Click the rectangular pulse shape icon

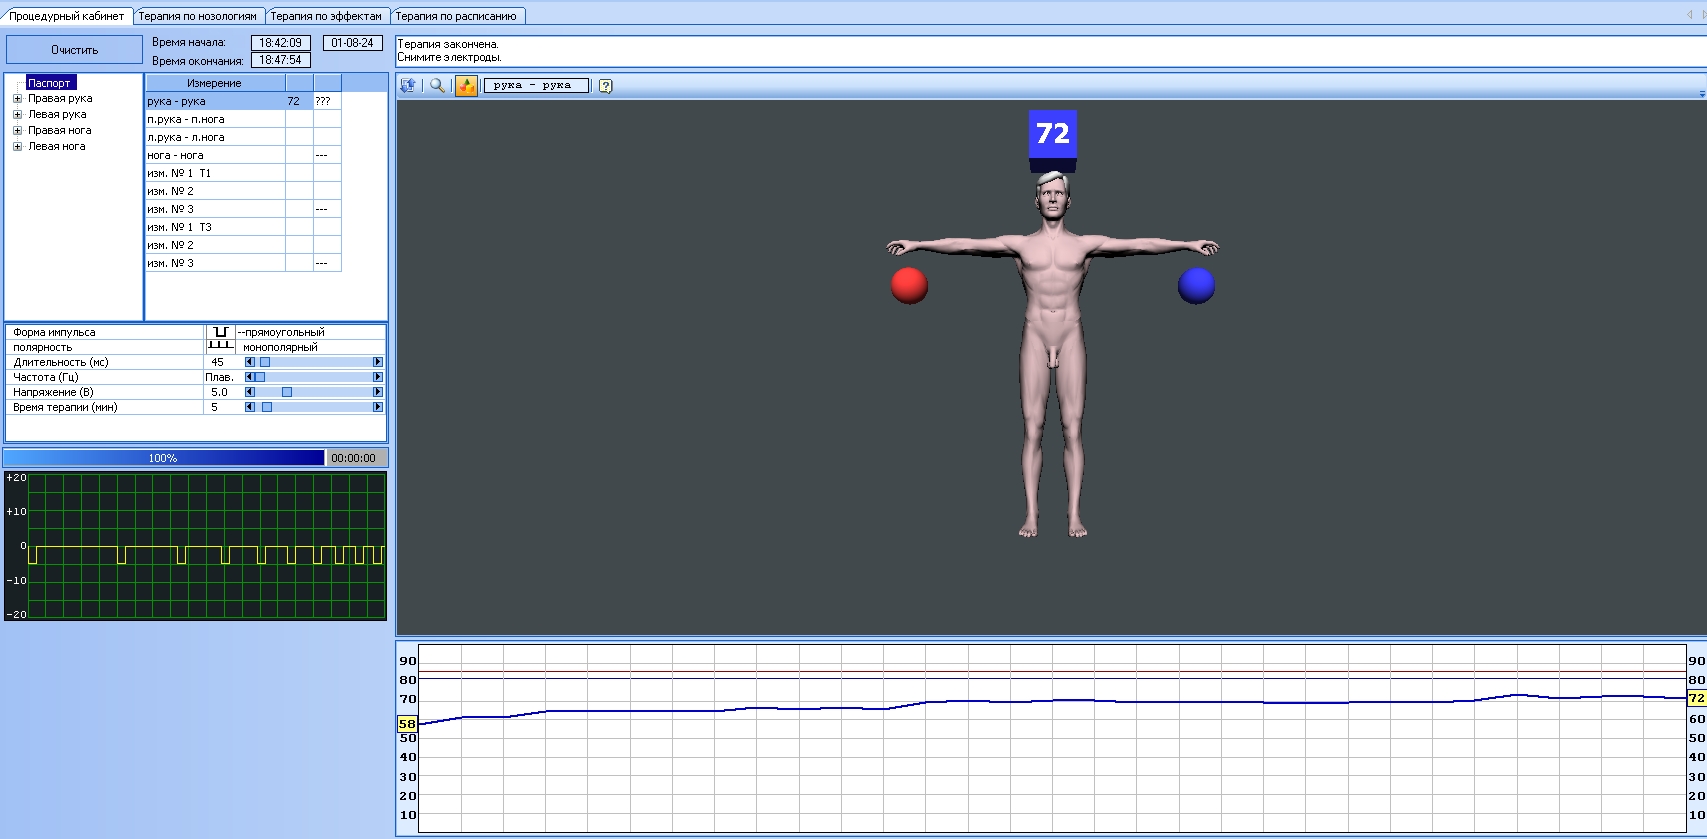coord(220,332)
